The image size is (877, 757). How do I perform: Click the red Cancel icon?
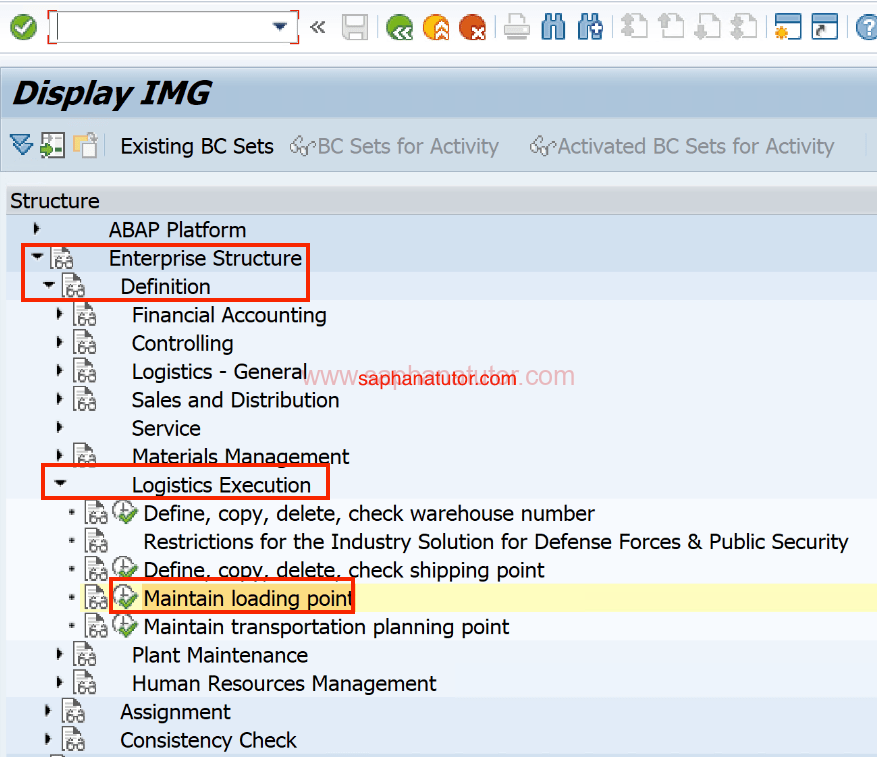pyautogui.click(x=472, y=27)
